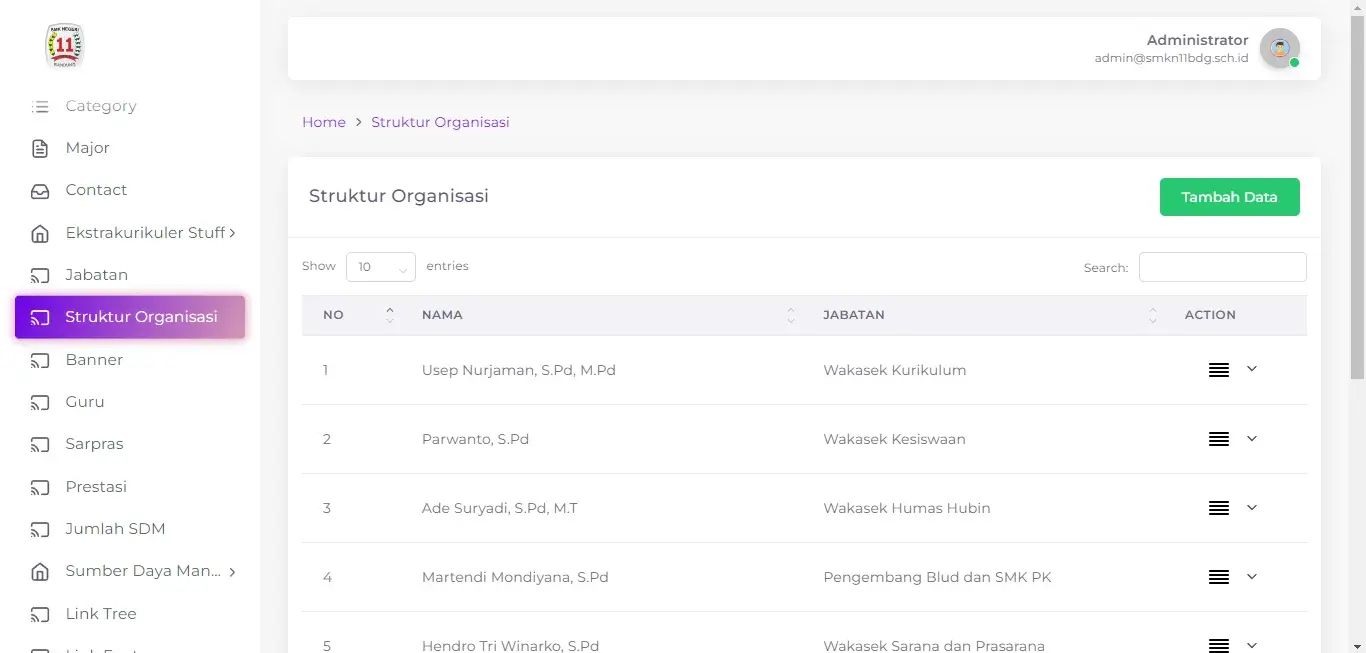
Task: Expand action chevron for Parwanto row
Action: [x=1252, y=438]
